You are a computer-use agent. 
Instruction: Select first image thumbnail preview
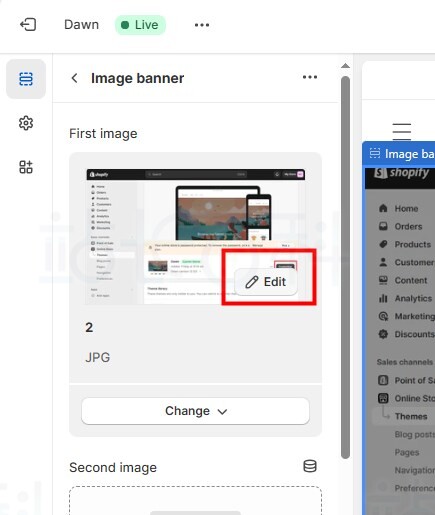click(195, 237)
